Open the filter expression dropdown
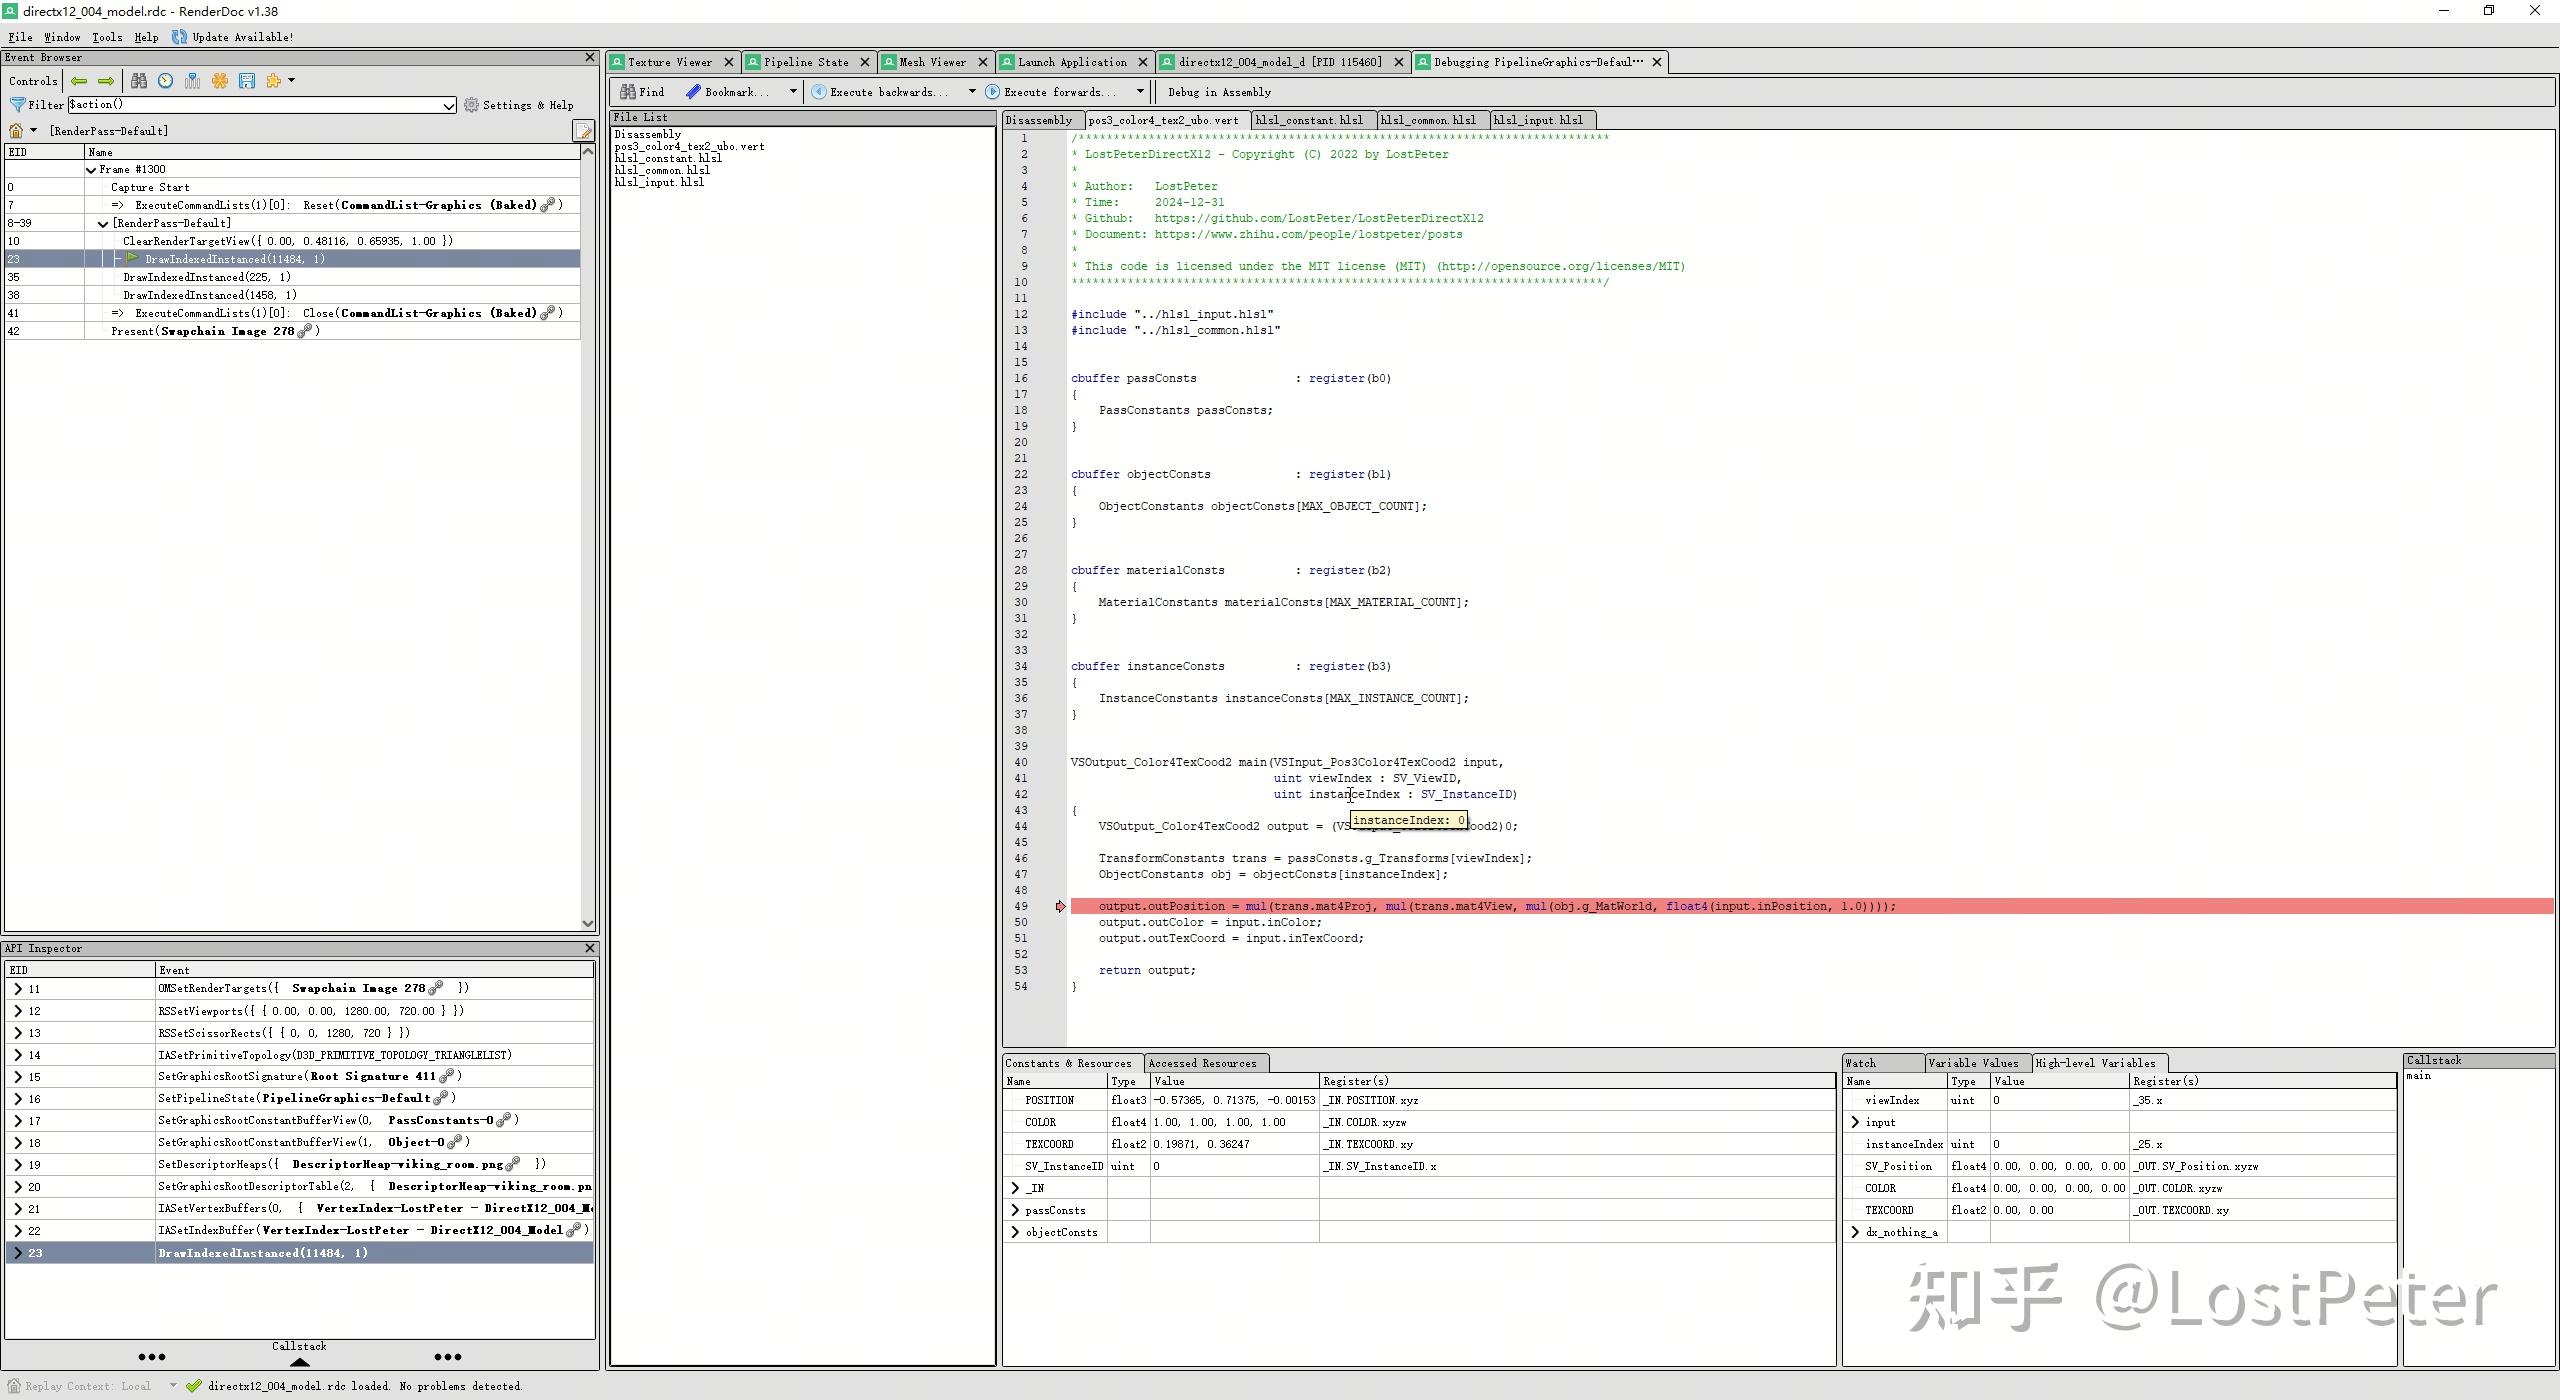This screenshot has width=2560, height=1400. tap(448, 105)
